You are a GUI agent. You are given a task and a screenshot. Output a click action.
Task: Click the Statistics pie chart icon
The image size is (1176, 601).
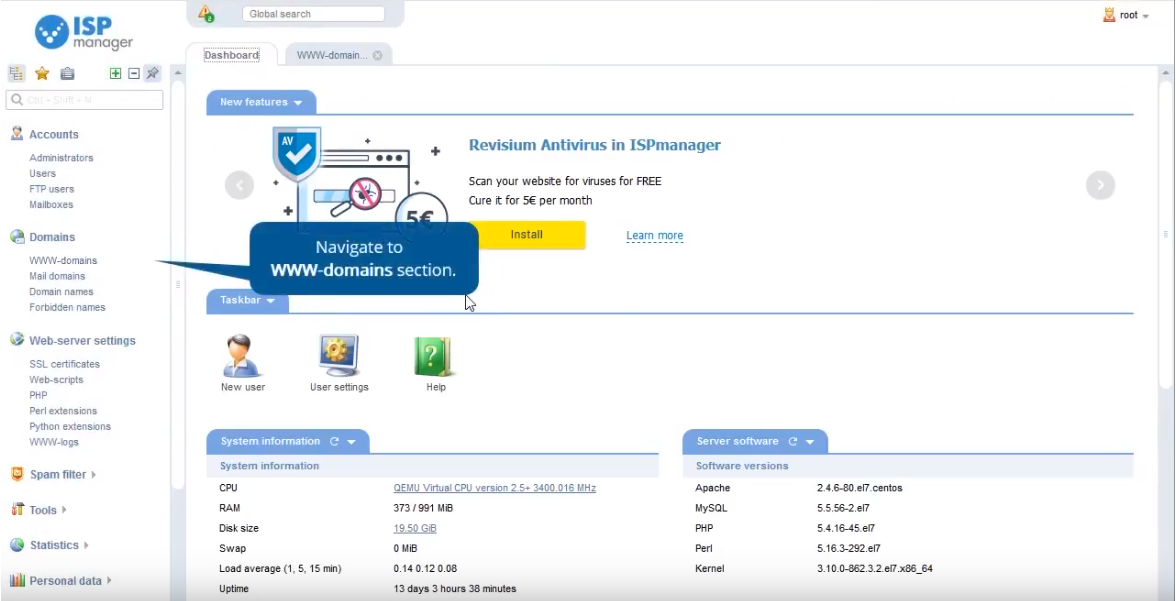[x=17, y=545]
